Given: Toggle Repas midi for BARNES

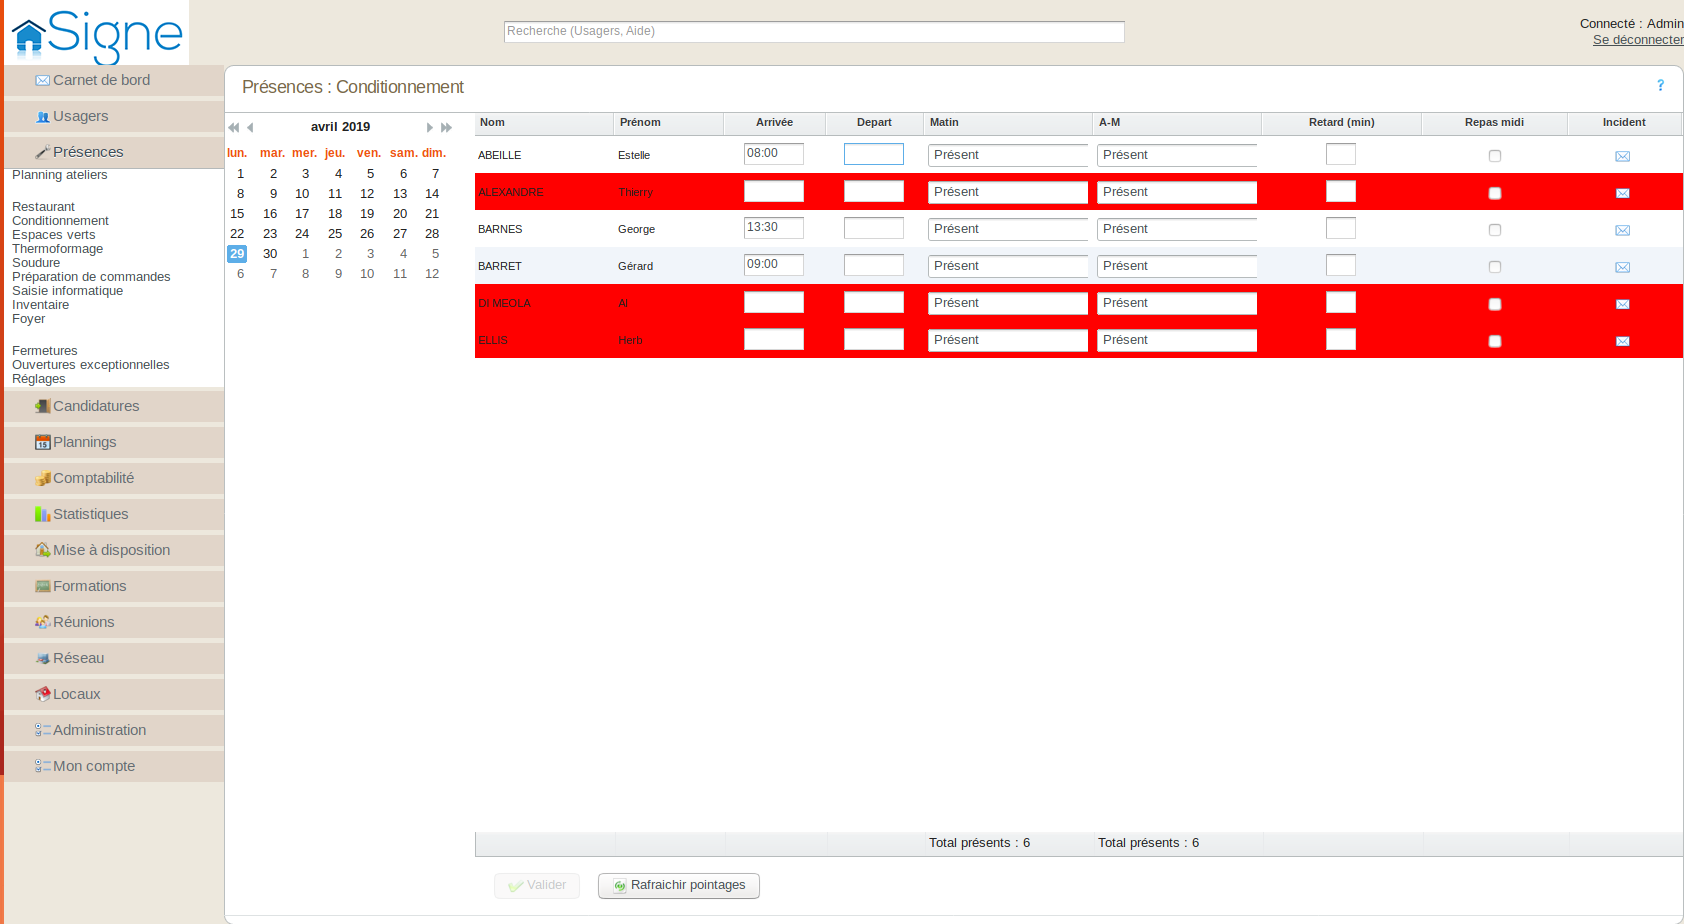Looking at the screenshot, I should (x=1495, y=230).
